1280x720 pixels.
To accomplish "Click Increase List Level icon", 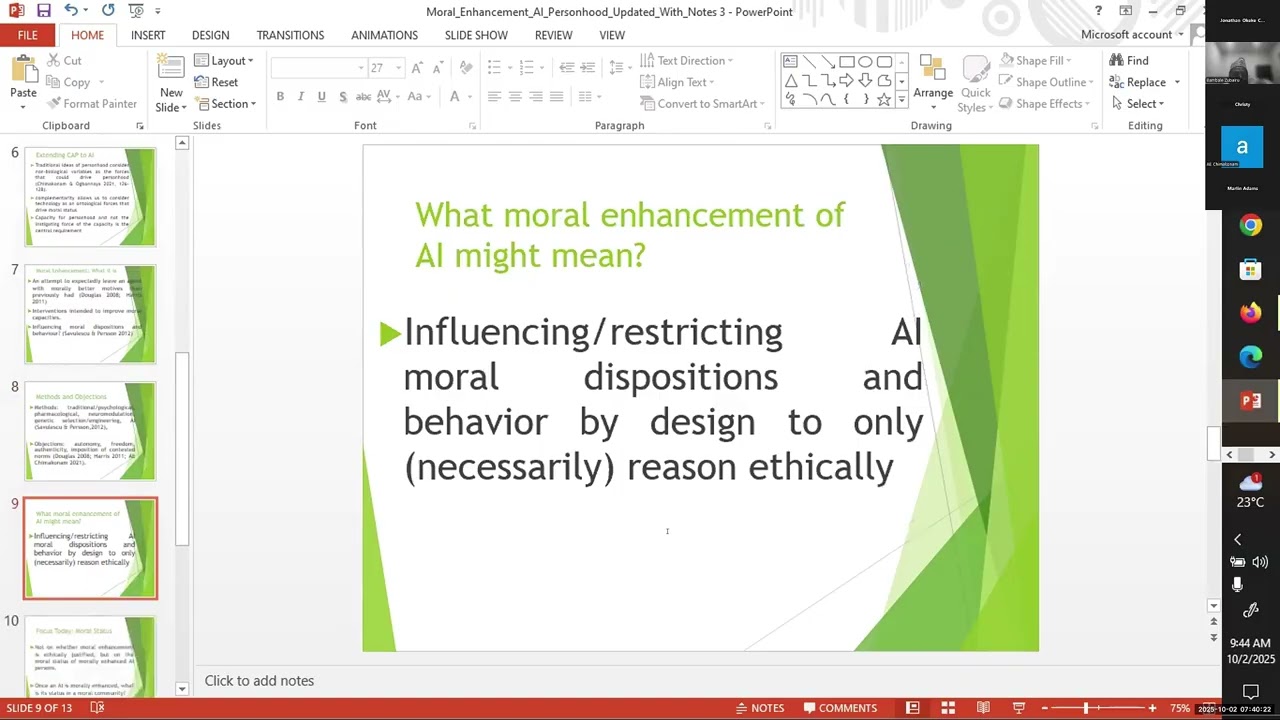I will coord(588,67).
